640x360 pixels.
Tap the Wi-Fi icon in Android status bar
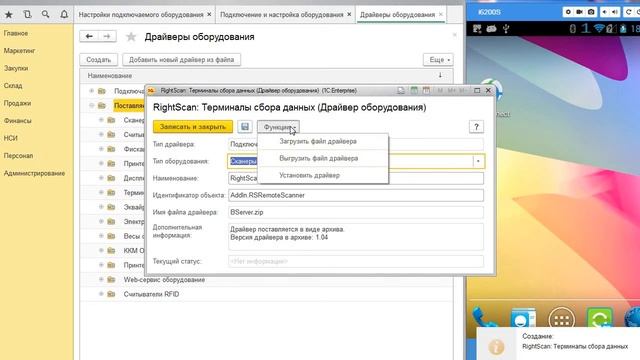[599, 29]
